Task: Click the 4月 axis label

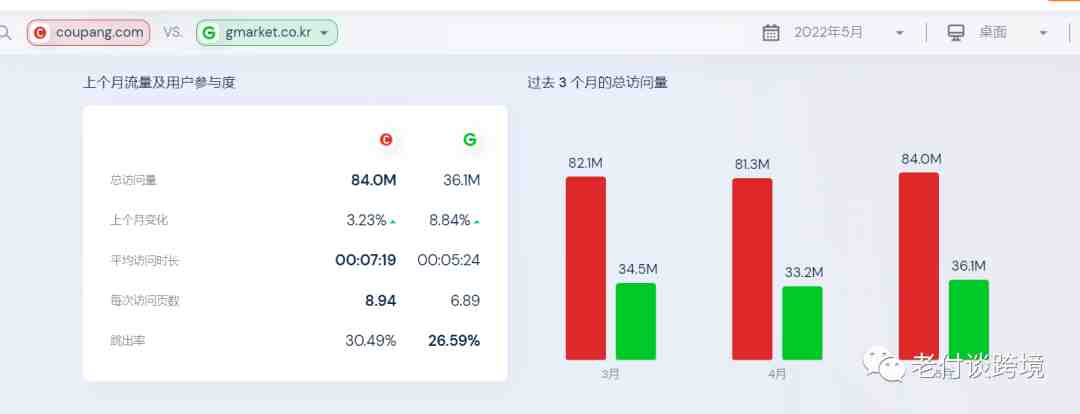Action: [777, 375]
